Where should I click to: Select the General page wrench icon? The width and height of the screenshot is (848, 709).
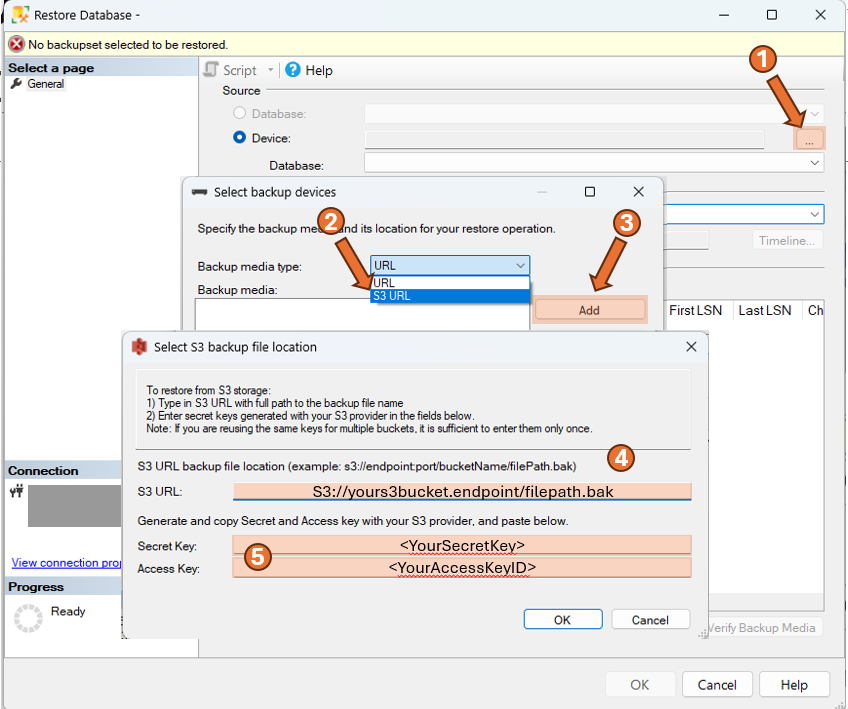(x=18, y=84)
